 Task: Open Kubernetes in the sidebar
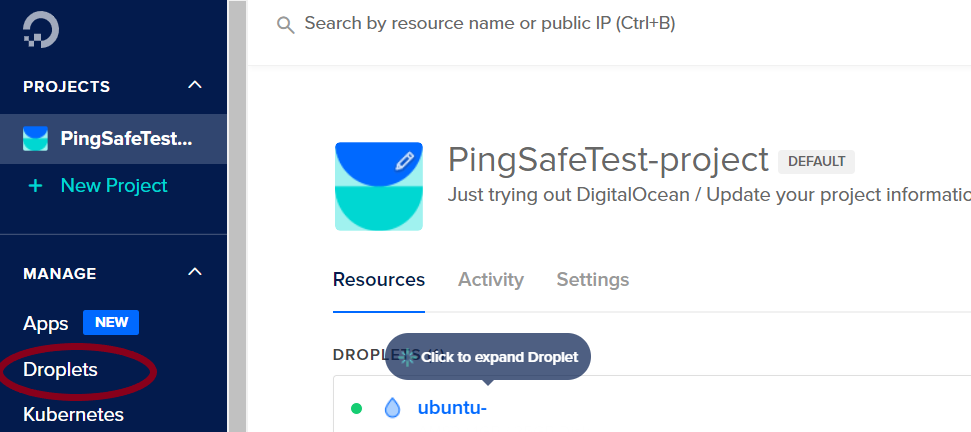73,414
